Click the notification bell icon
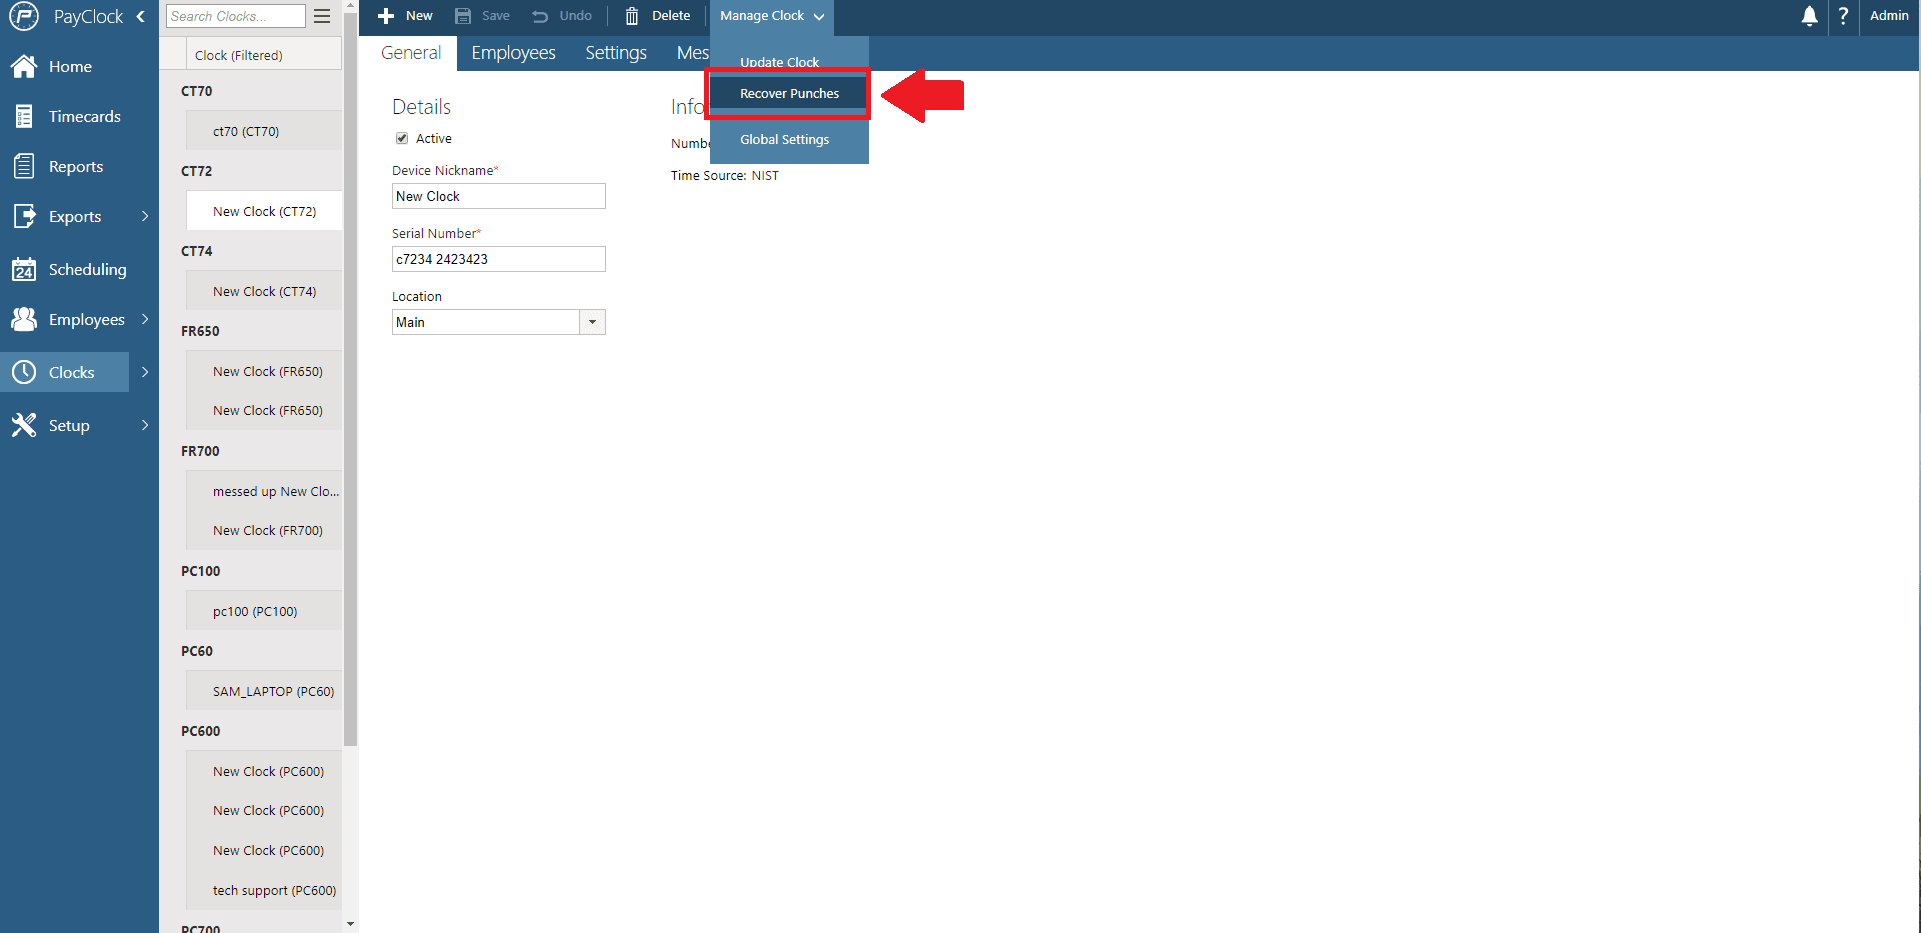The image size is (1921, 933). point(1809,16)
